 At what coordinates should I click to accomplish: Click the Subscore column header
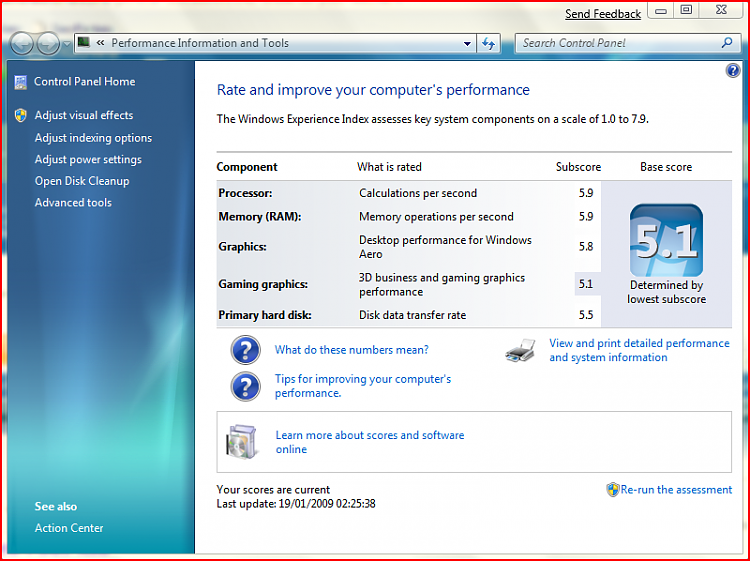(x=578, y=167)
